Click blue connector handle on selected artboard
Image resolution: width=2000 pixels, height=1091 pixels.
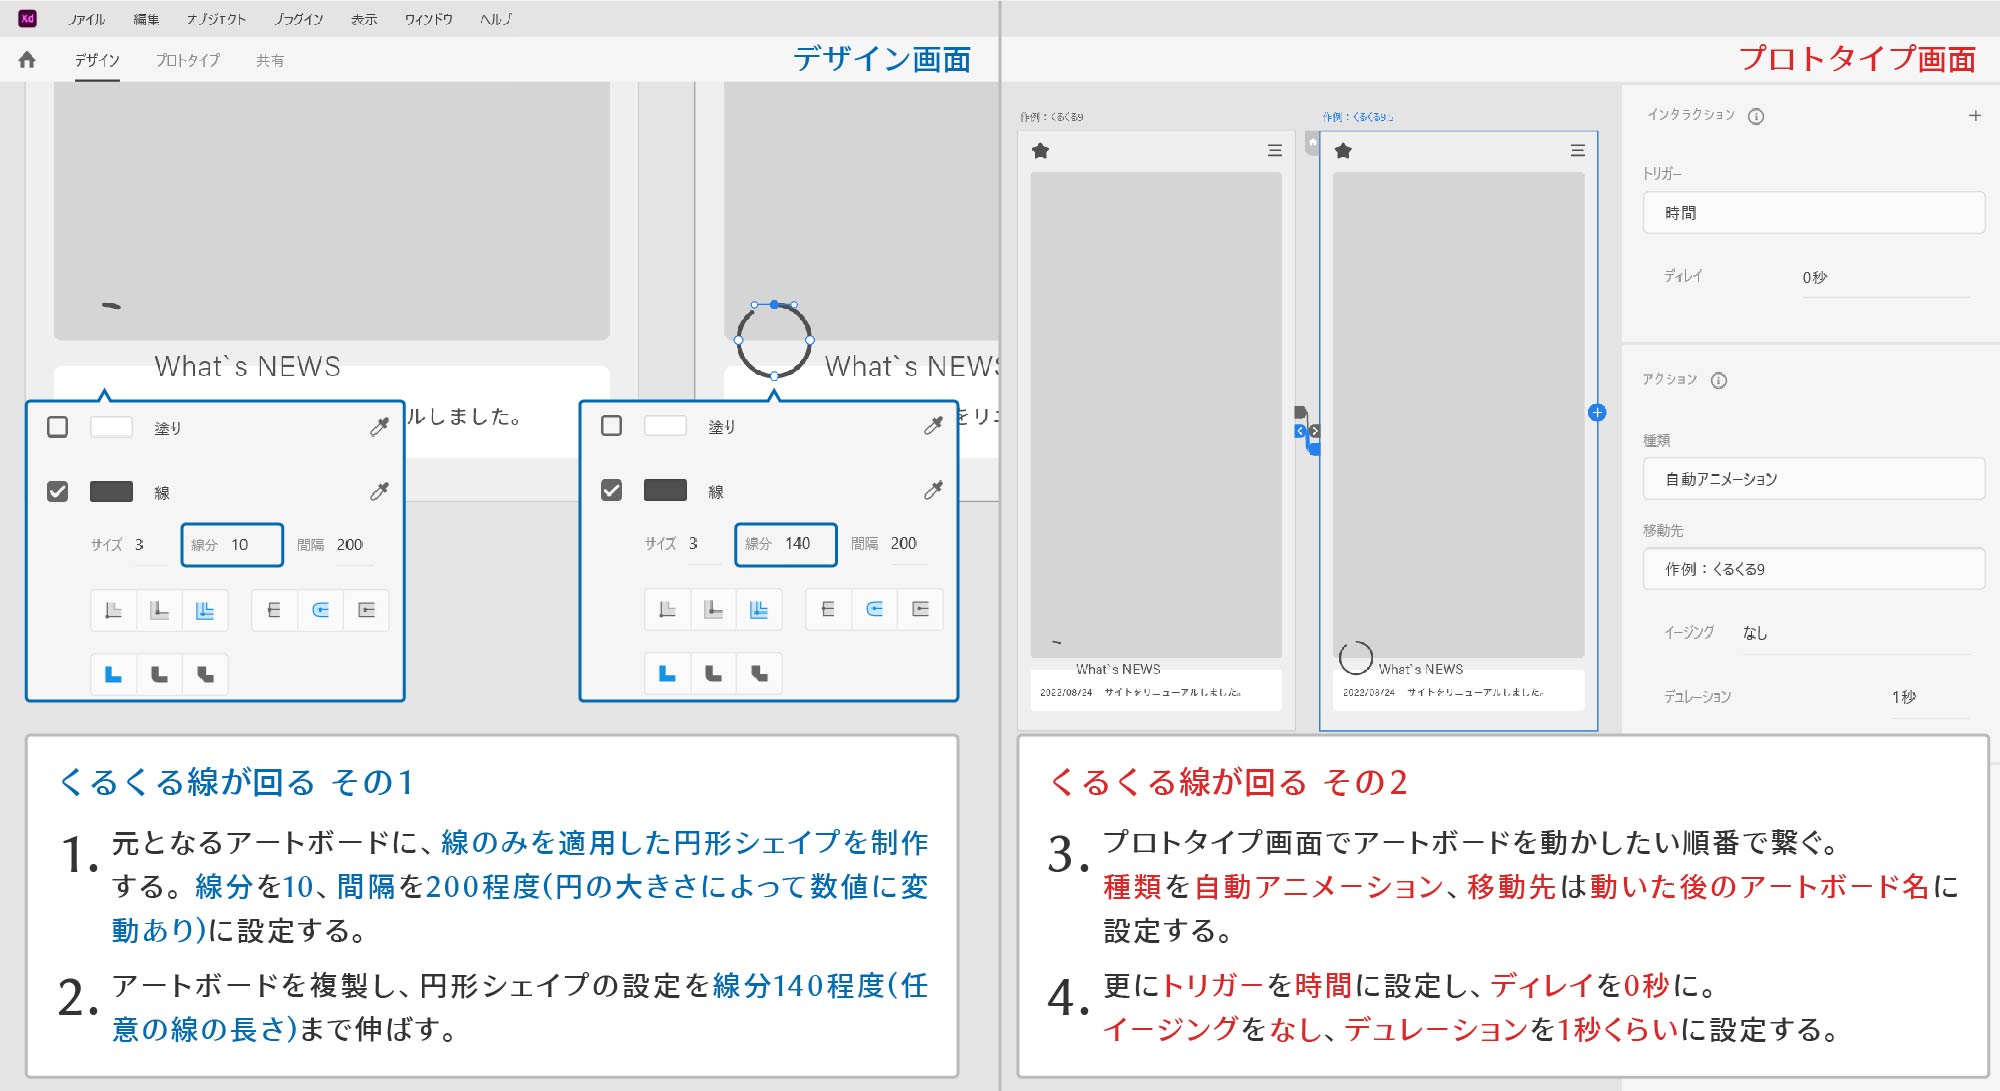1597,412
